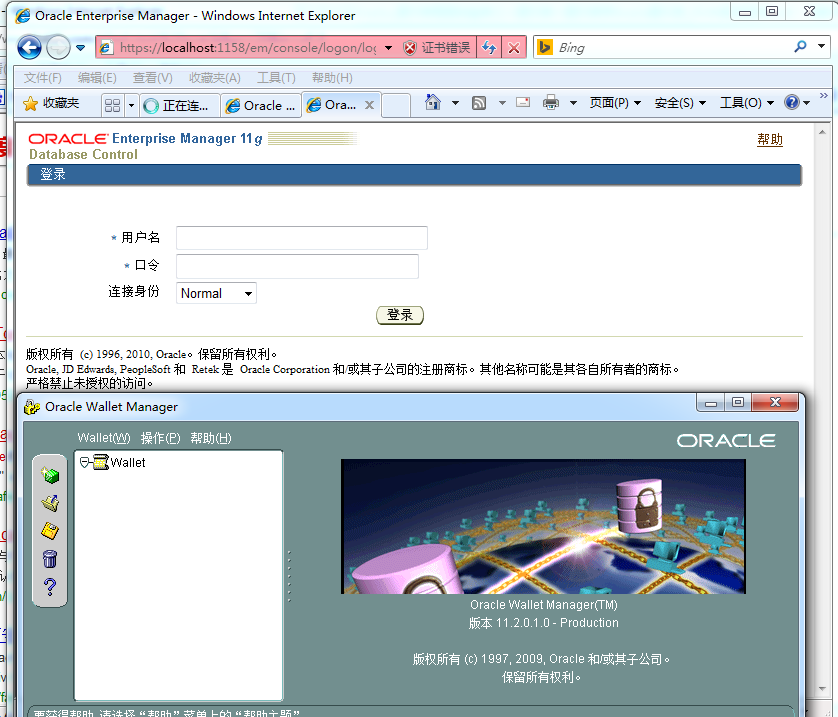This screenshot has height=717, width=838.
Task: Open the 收藏夹(A) menu
Action: pos(215,78)
